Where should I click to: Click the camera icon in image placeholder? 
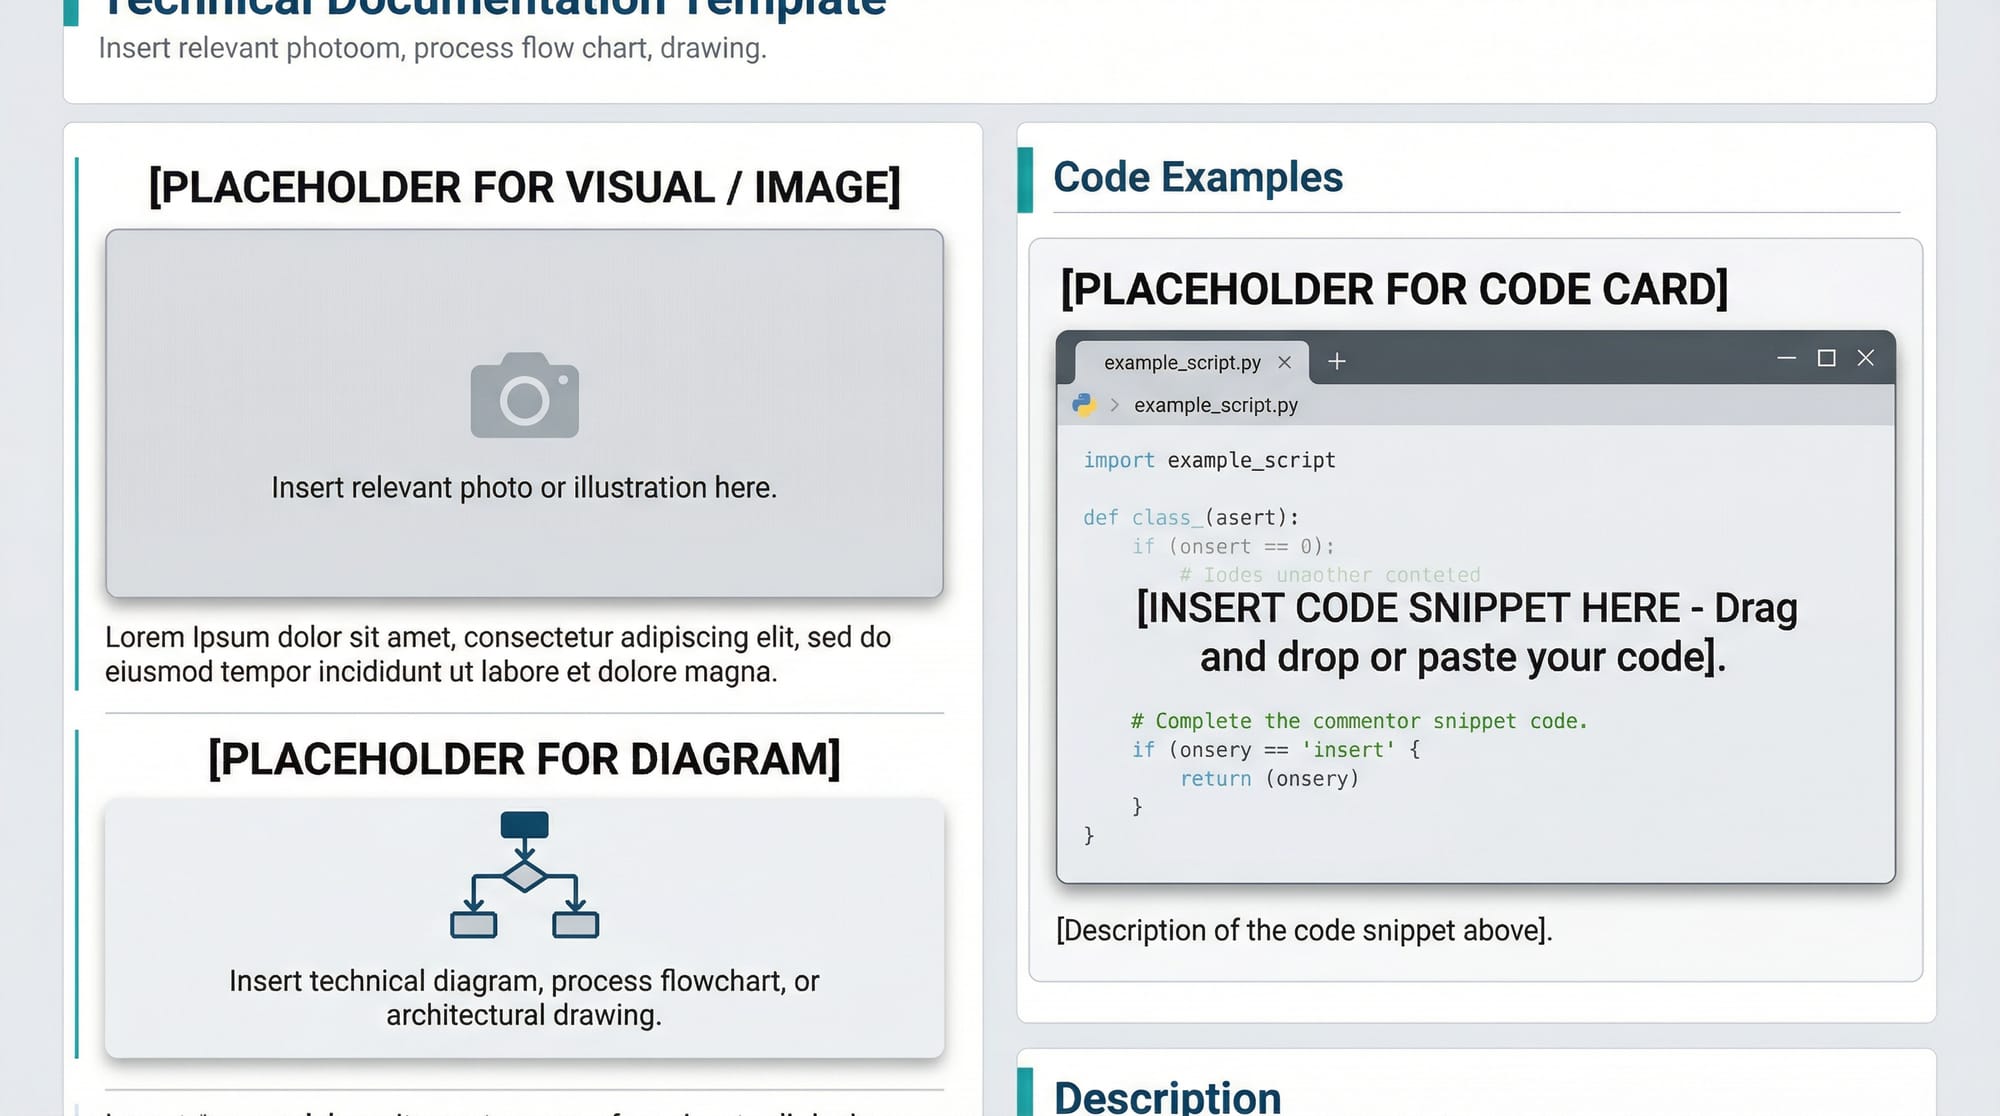pyautogui.click(x=524, y=395)
